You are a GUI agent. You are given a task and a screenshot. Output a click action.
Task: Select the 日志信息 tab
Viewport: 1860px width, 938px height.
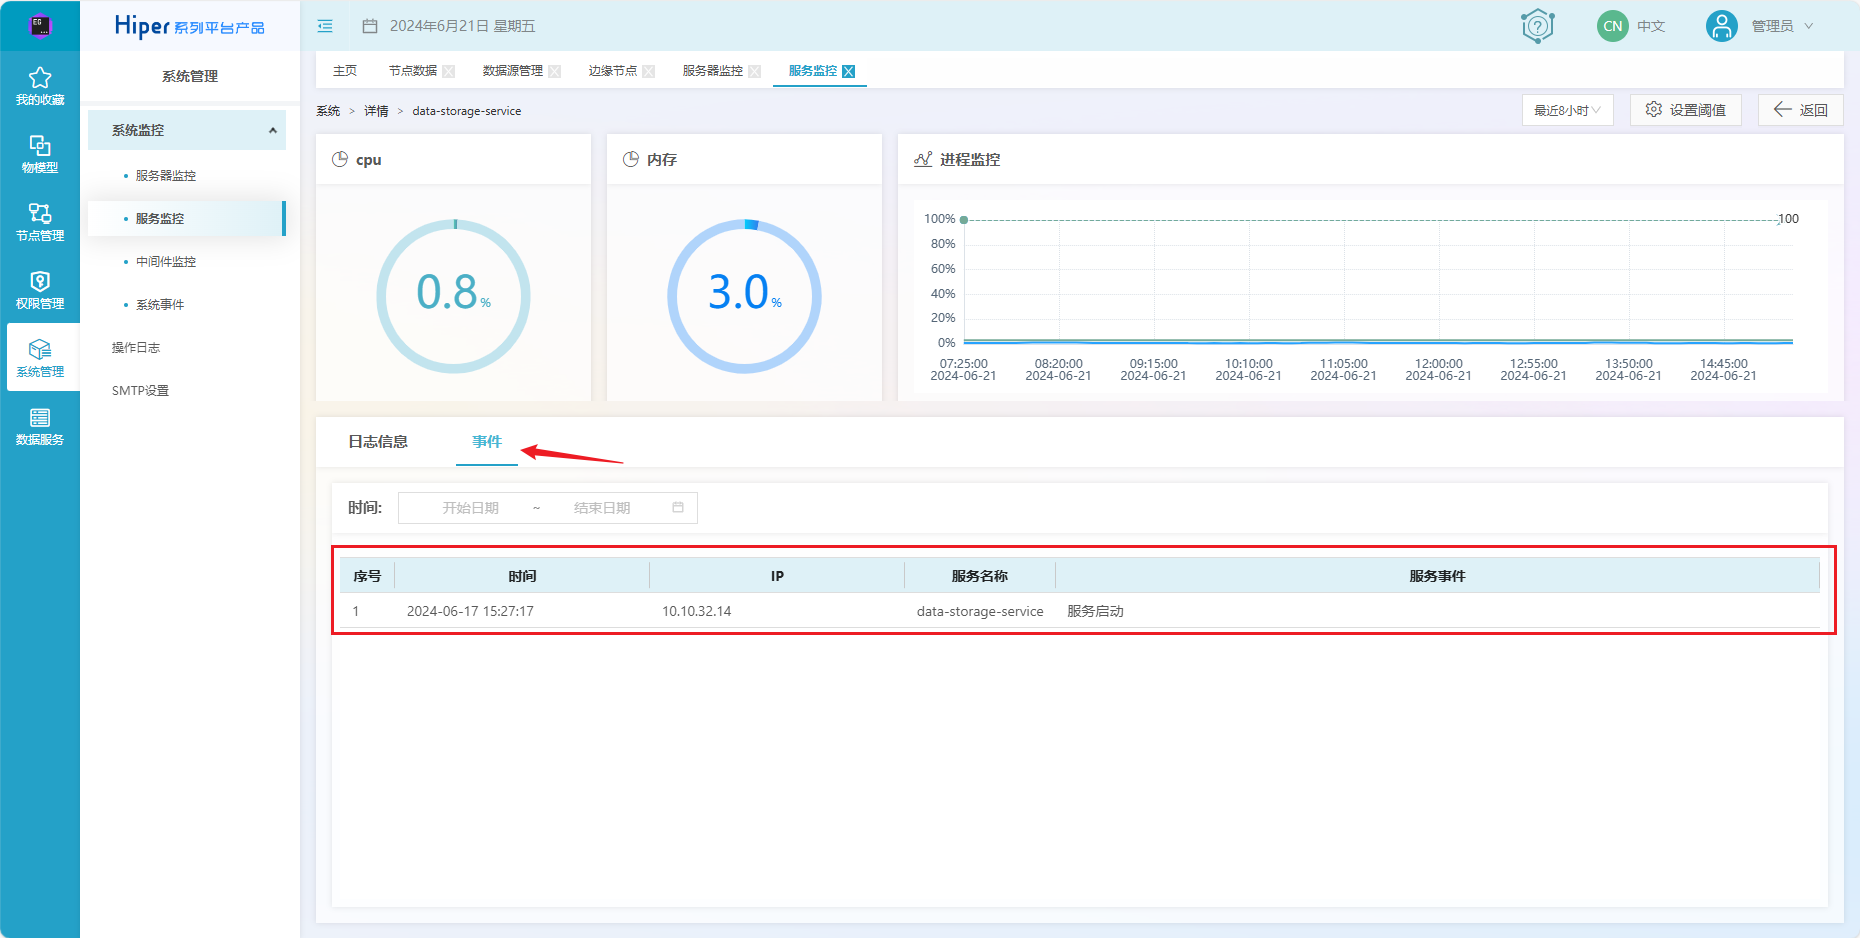pos(378,441)
